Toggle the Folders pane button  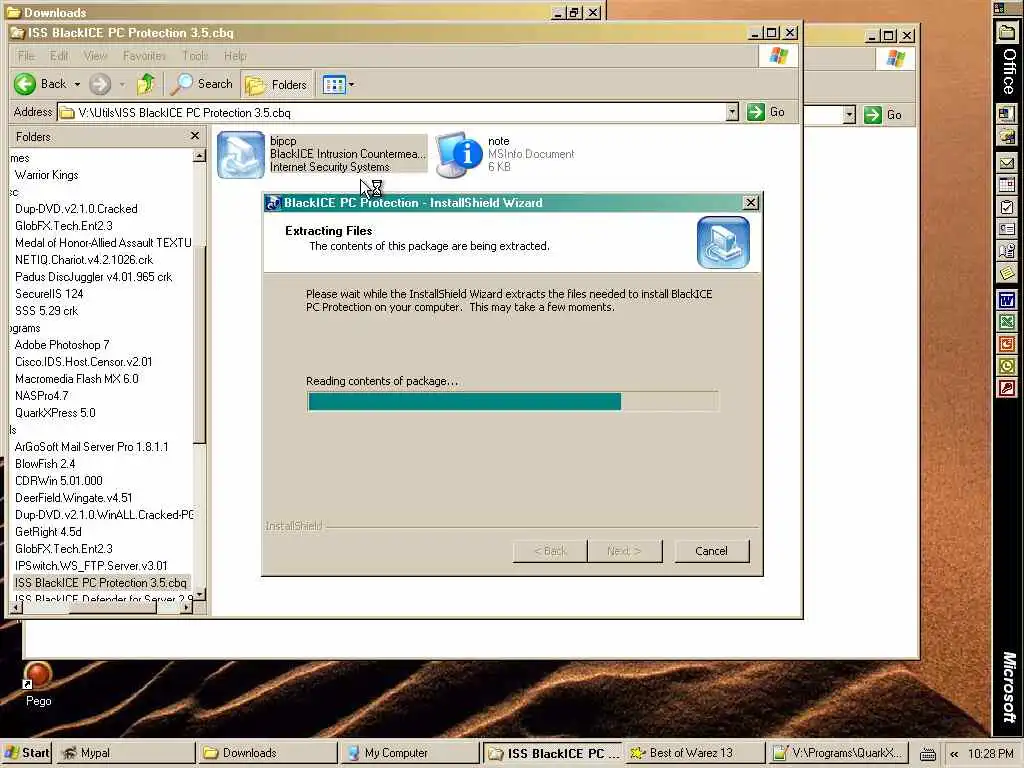tap(276, 84)
